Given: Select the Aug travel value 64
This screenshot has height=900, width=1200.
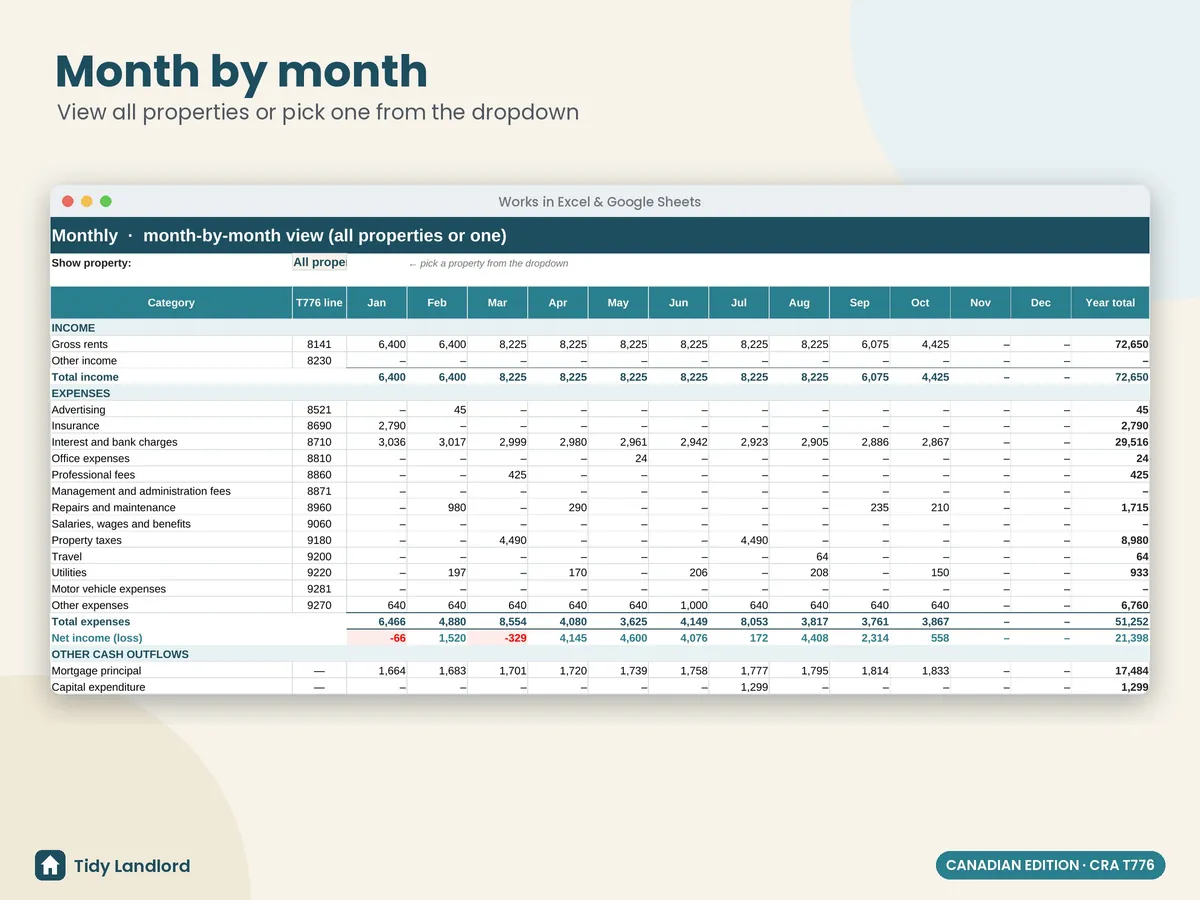Looking at the screenshot, I should click(799, 557).
